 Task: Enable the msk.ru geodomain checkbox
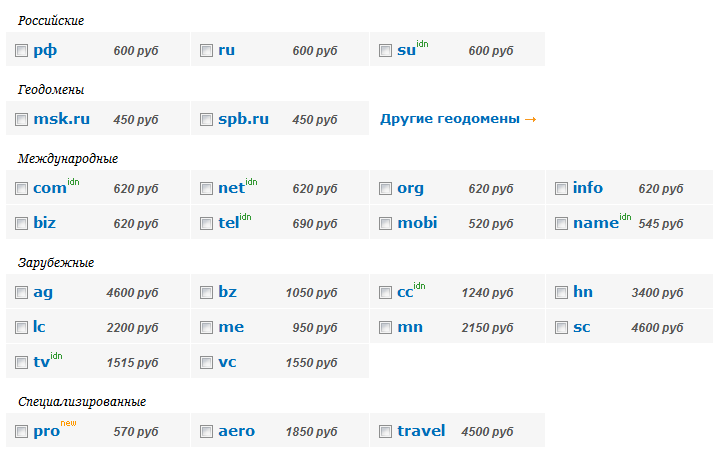[x=22, y=120]
